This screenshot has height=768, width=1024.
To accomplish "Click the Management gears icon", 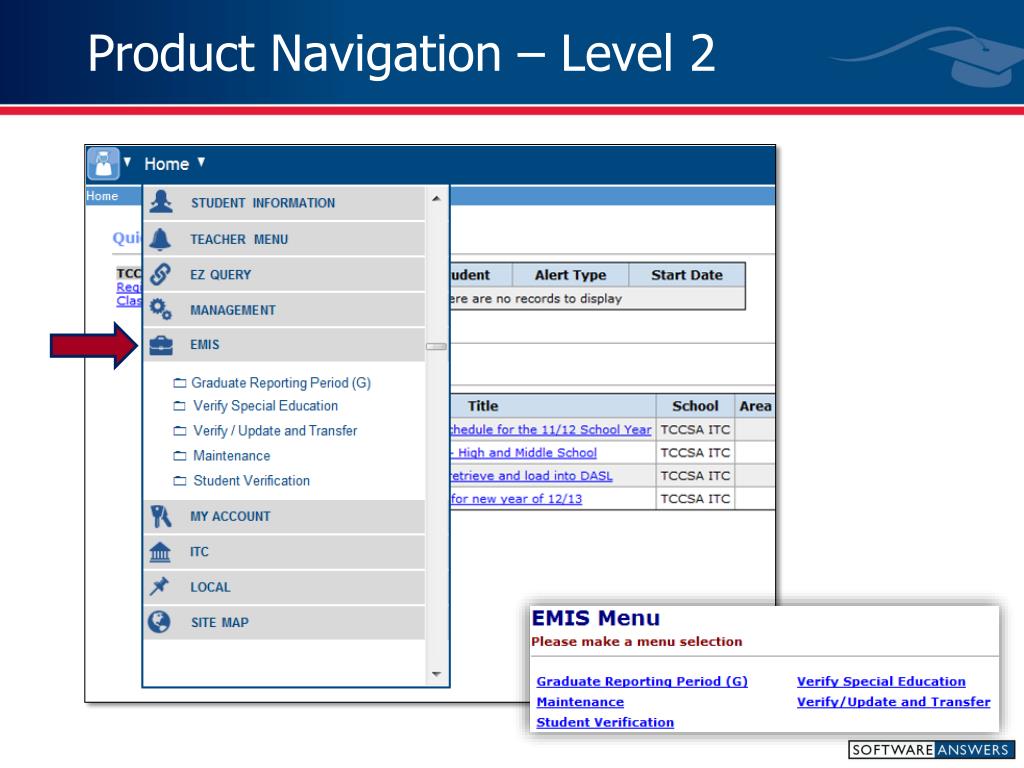I will pos(160,309).
